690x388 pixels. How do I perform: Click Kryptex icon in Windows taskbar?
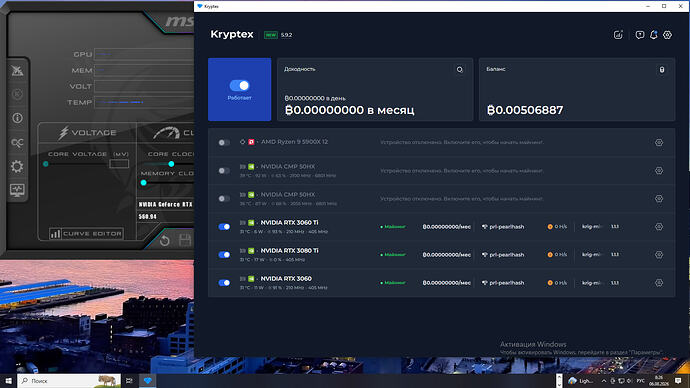(147, 381)
